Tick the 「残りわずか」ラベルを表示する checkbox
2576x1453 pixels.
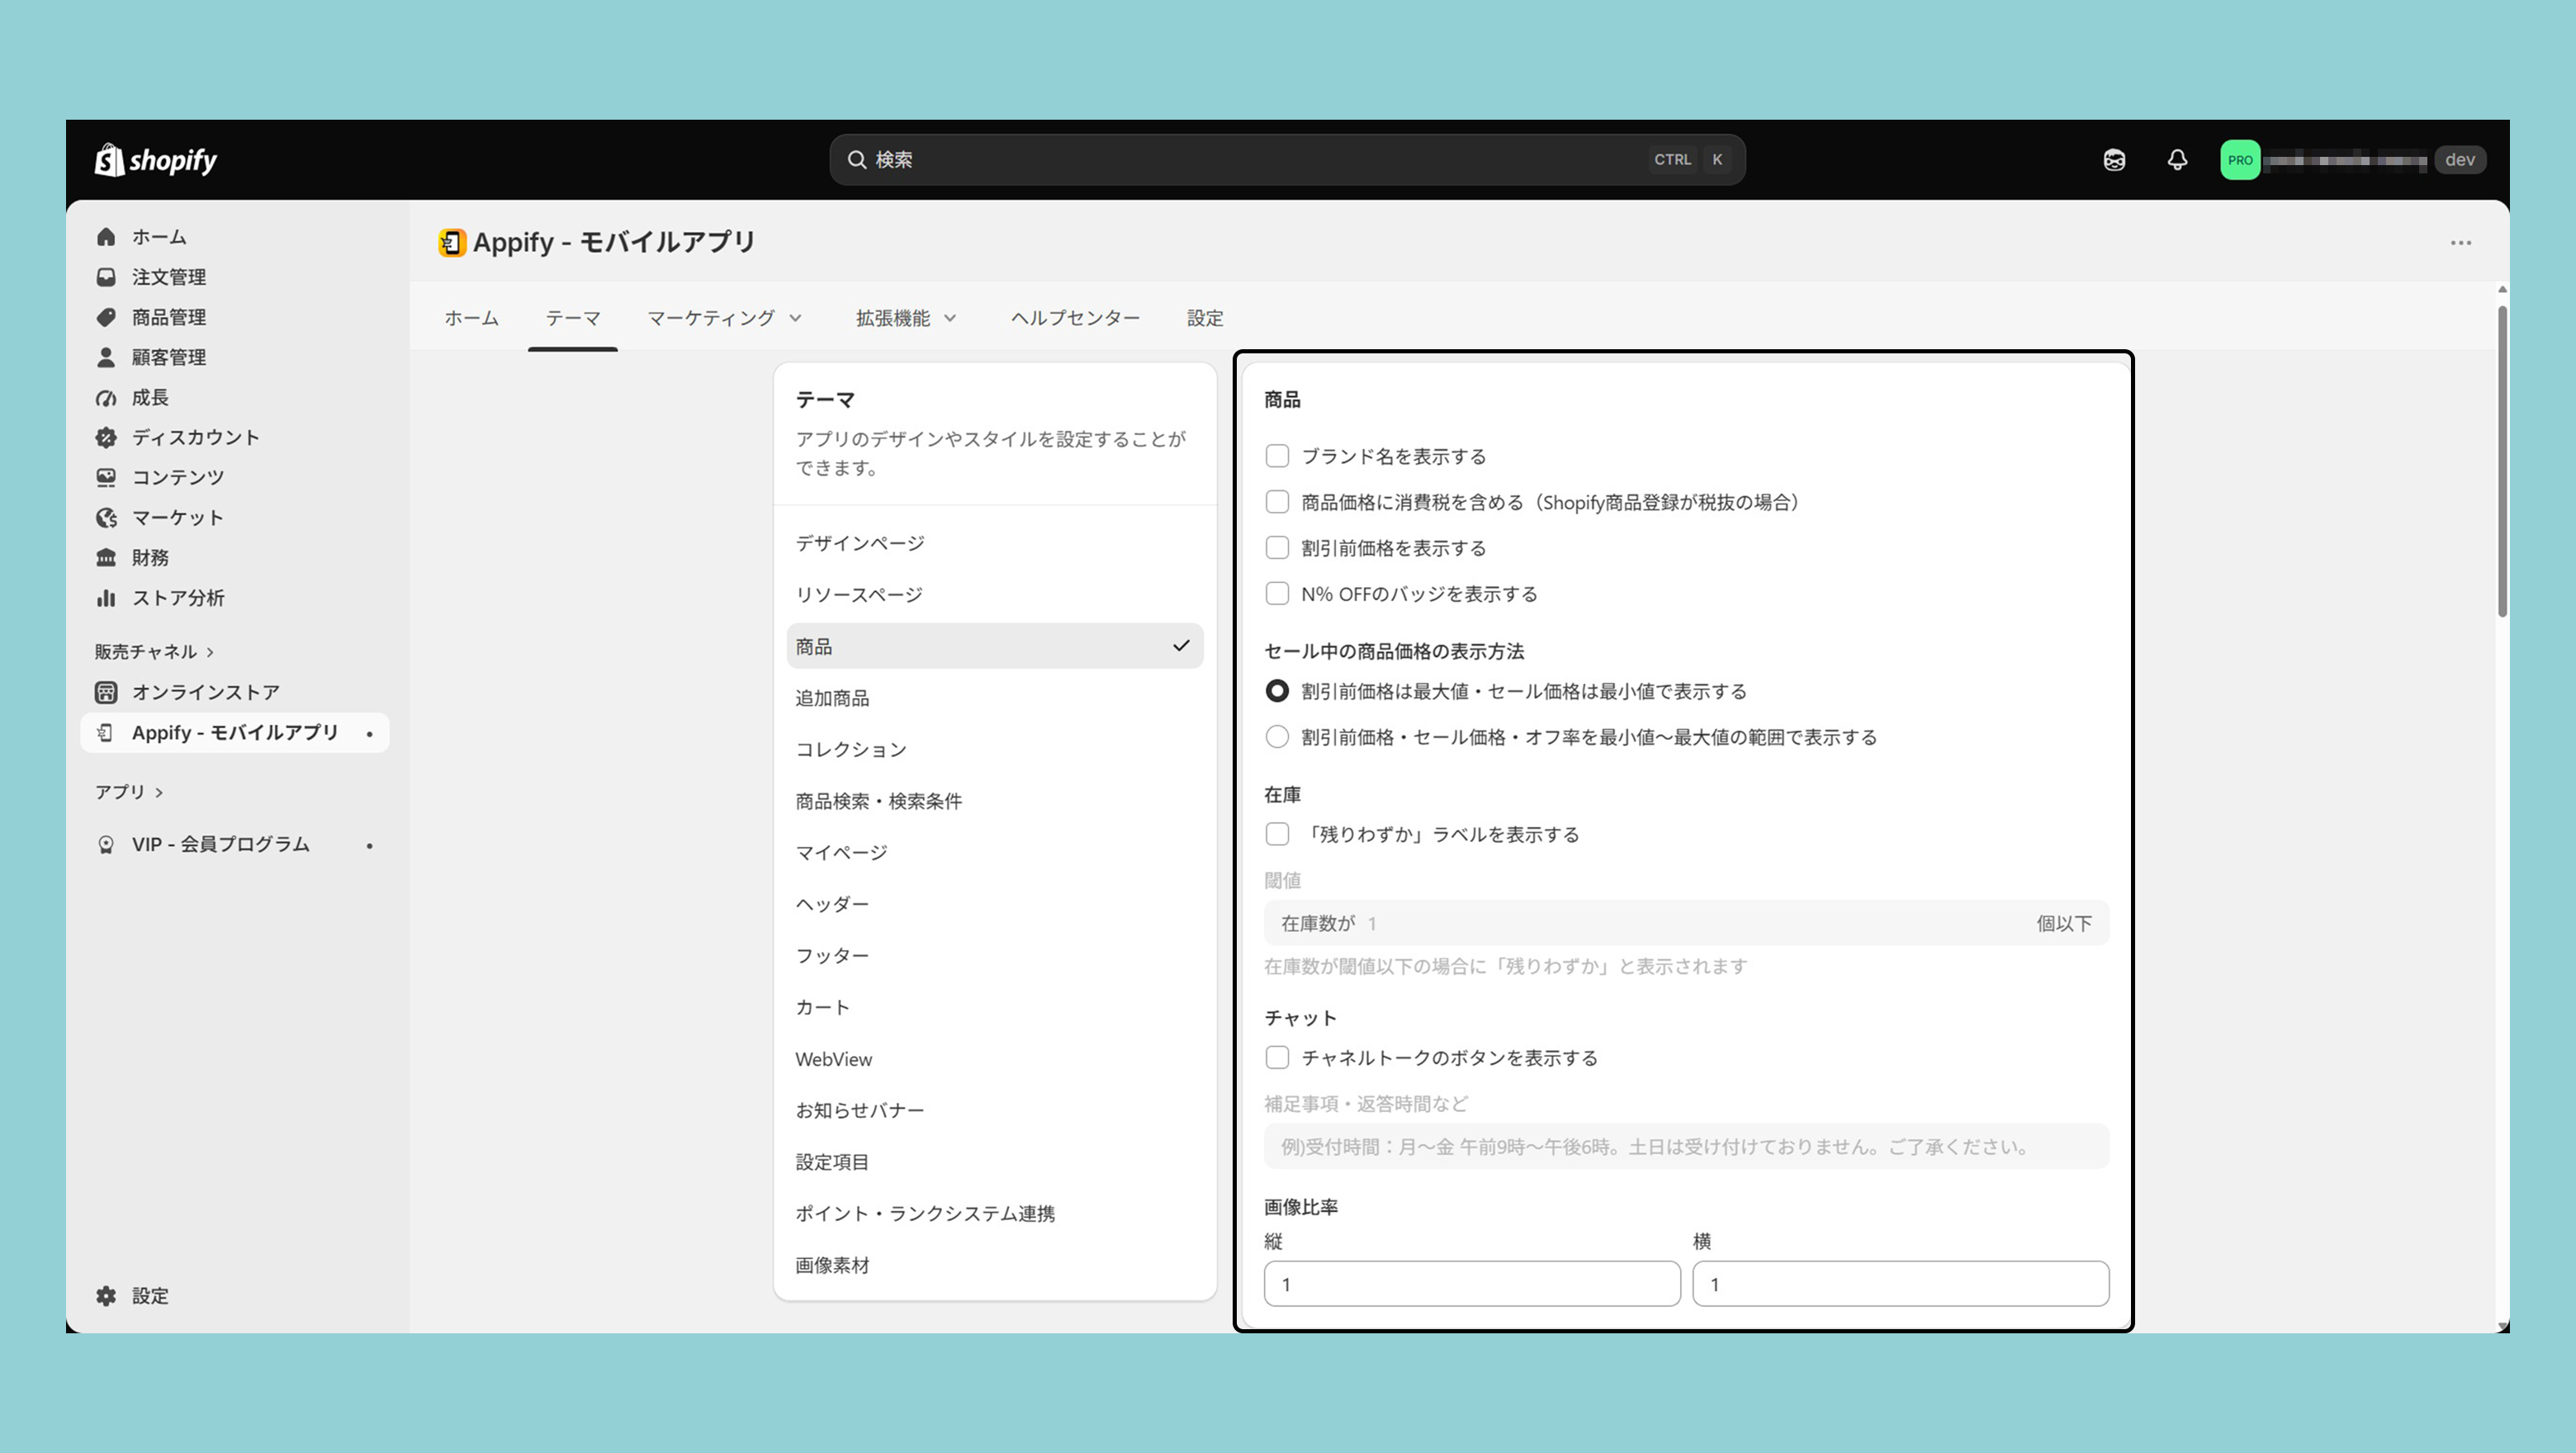(1277, 834)
